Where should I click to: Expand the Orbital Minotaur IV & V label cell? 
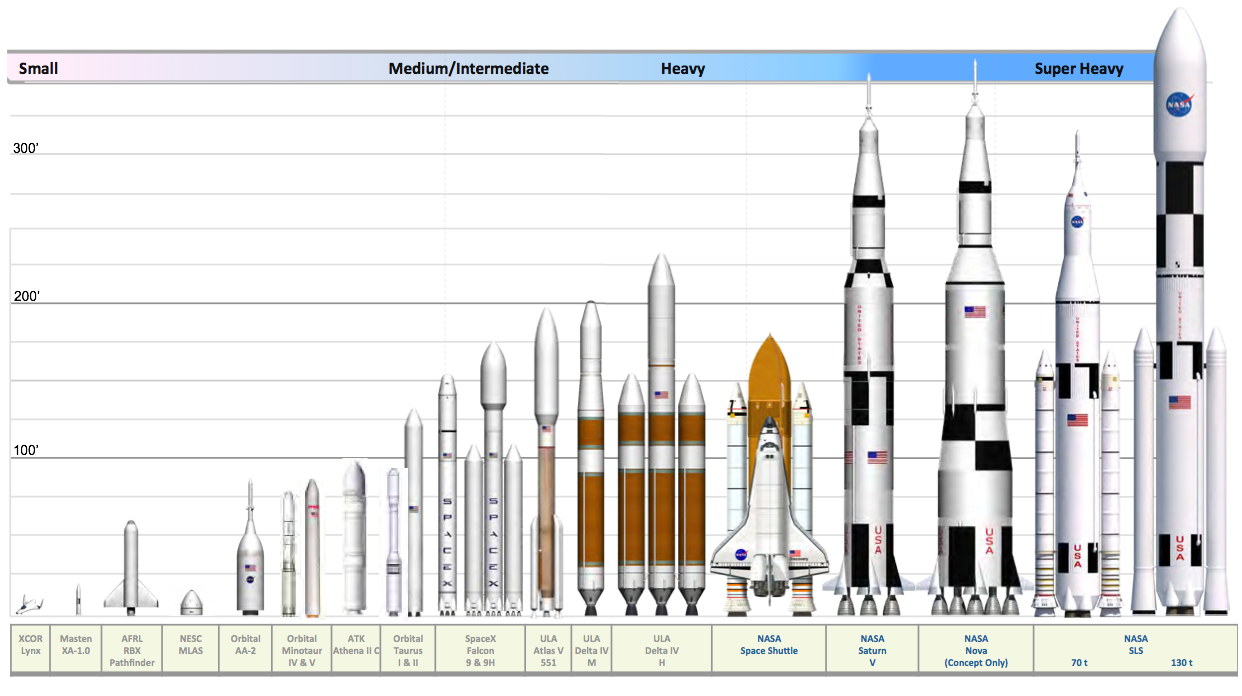pos(301,649)
